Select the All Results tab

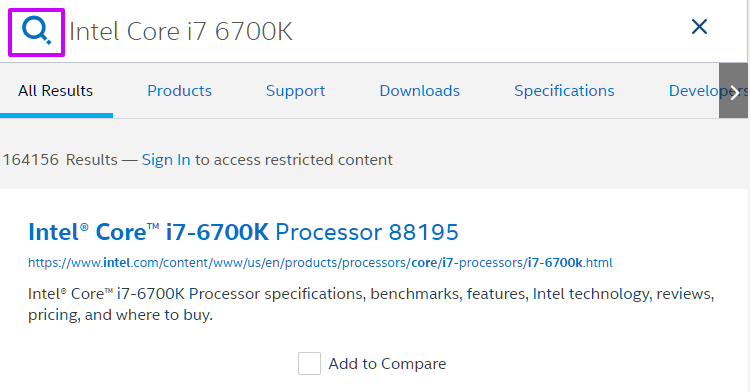[x=55, y=91]
